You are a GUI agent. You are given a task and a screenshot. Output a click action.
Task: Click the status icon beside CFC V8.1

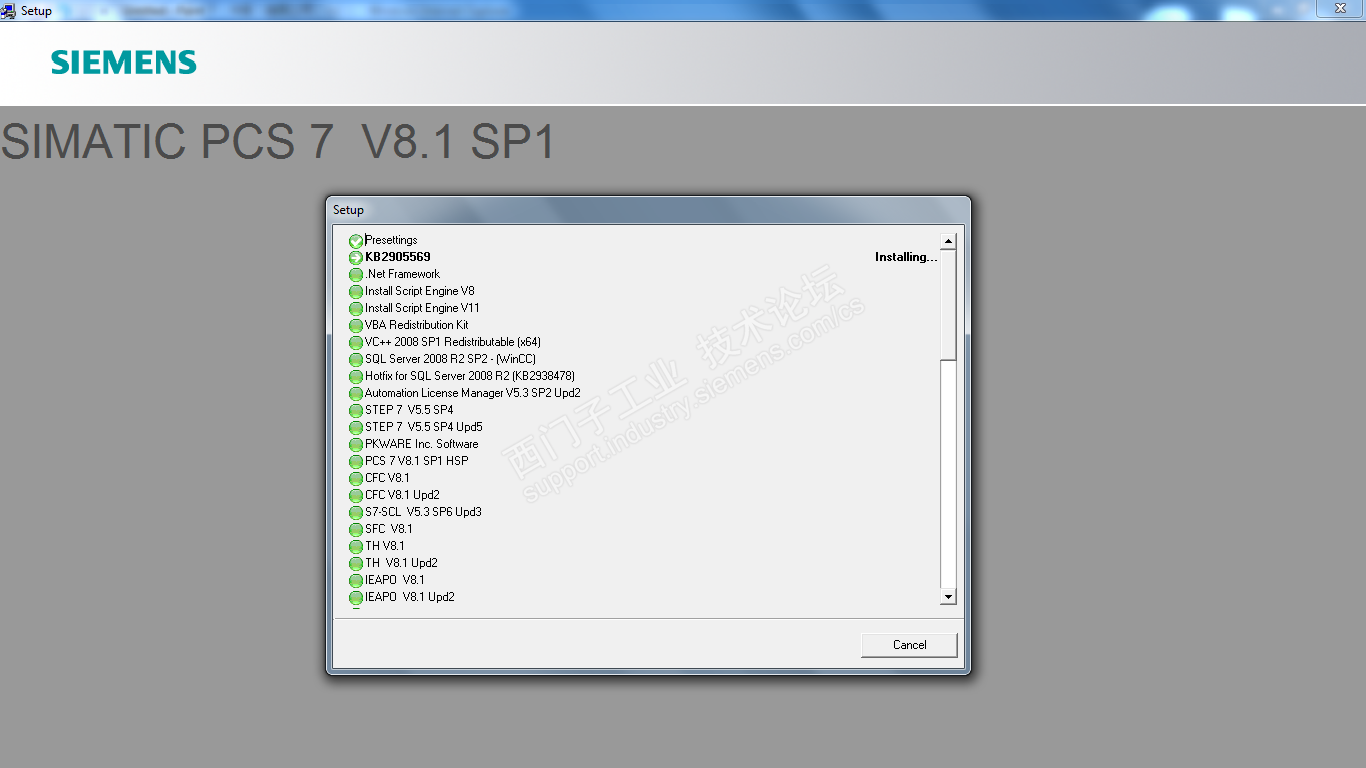[x=356, y=479]
